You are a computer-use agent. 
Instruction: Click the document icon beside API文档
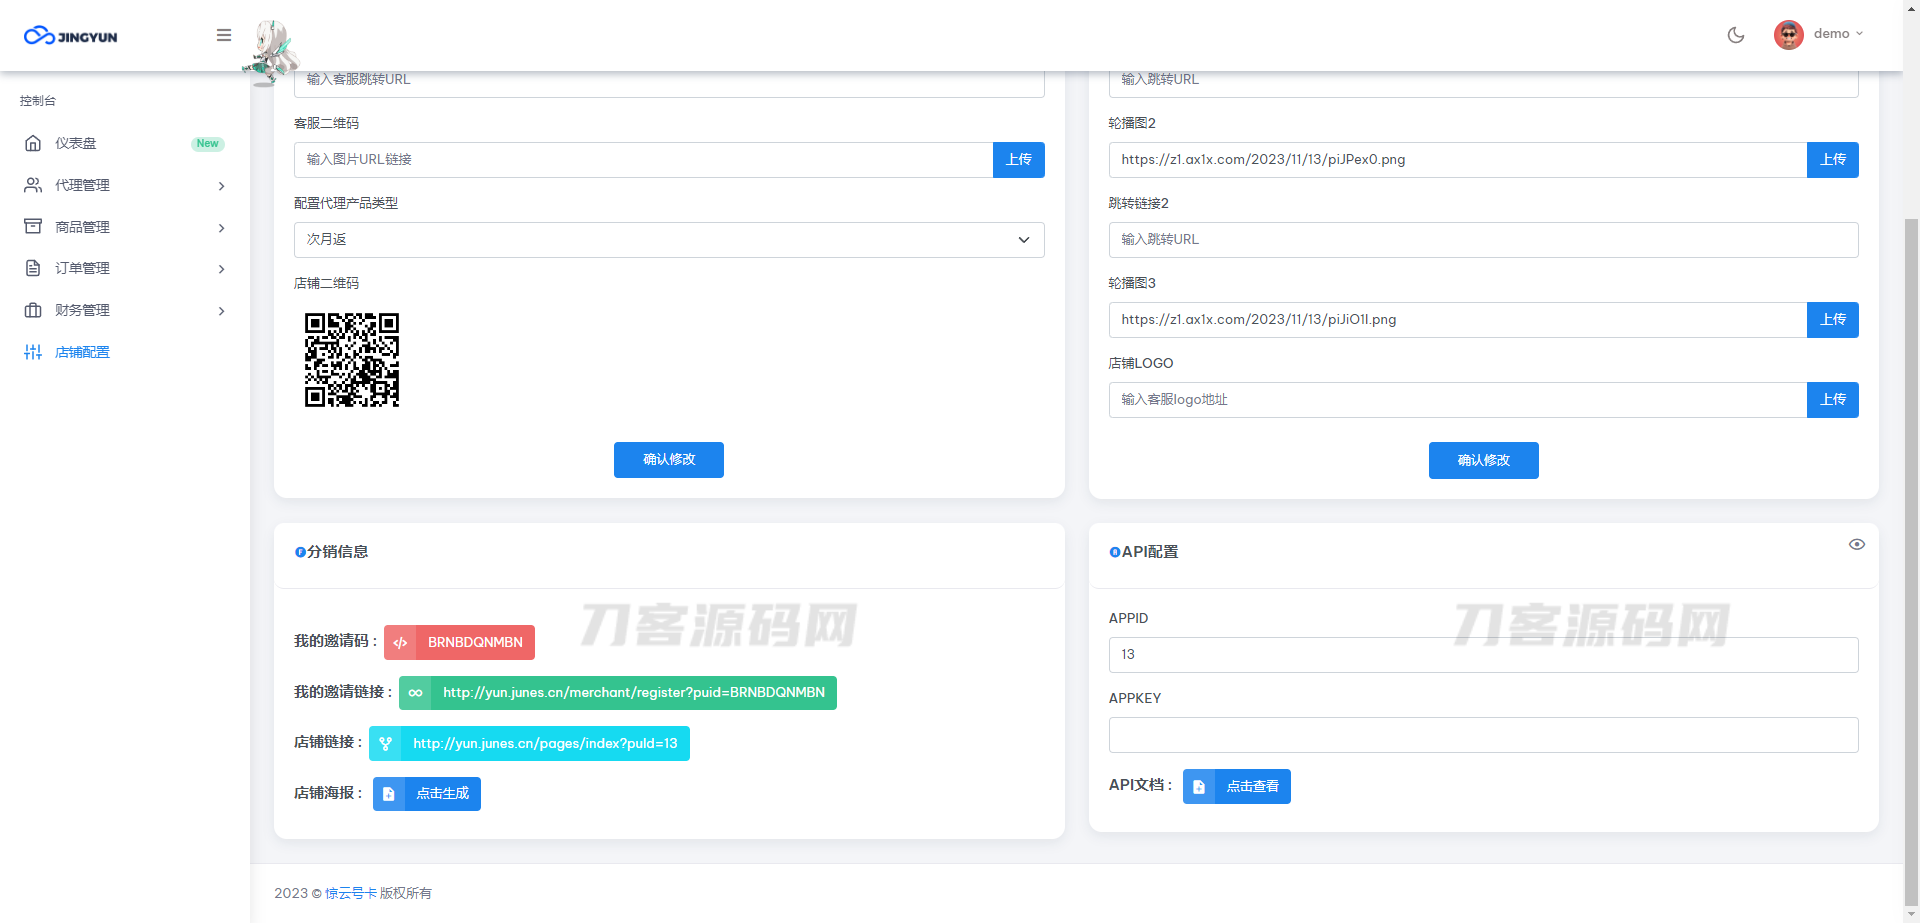pos(1199,786)
